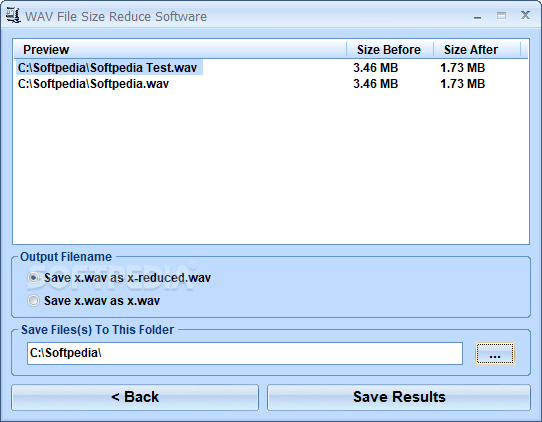Minimize the WAV File Size Reduce window

(x=477, y=16)
